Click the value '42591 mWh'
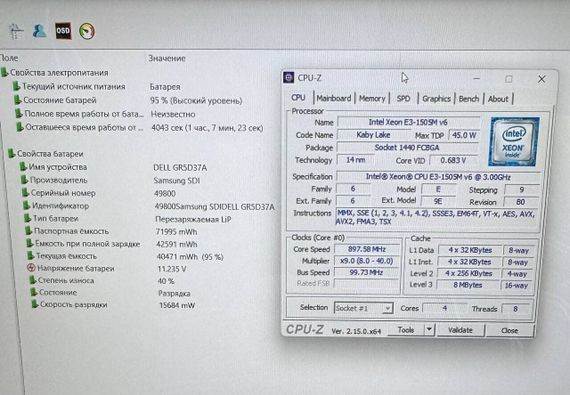 pos(177,244)
